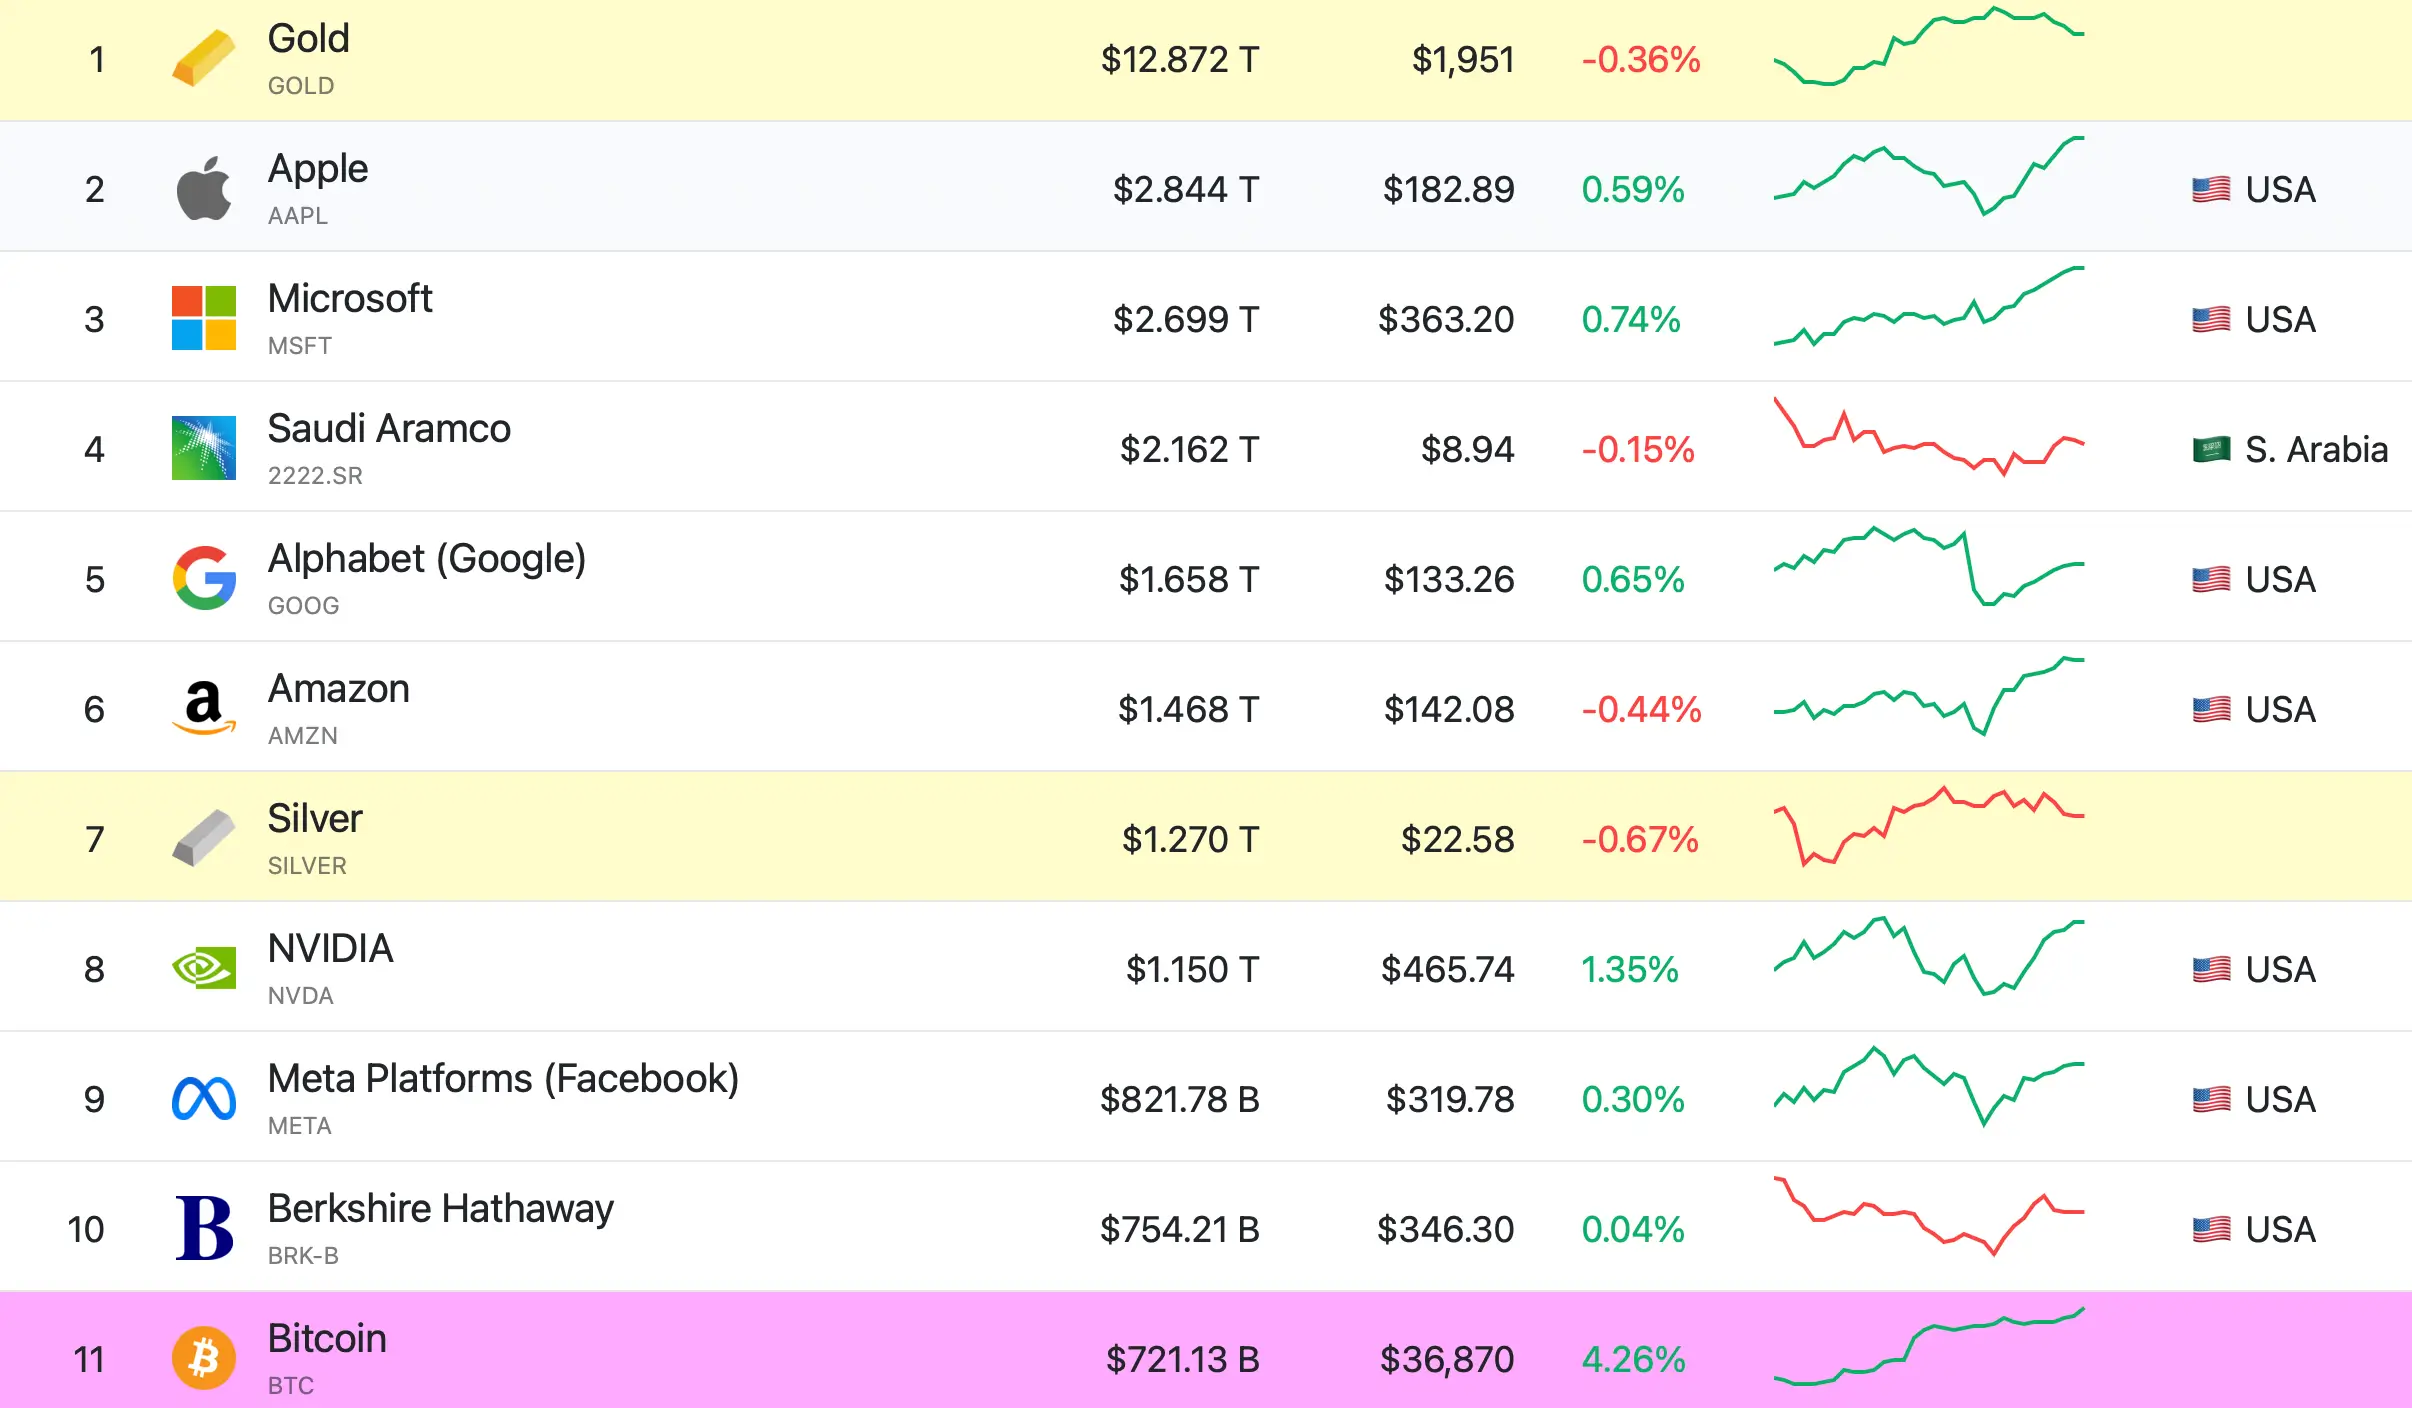Viewport: 2412px width, 1408px height.
Task: Open the Meta Platforms (Facebook) link
Action: tap(503, 1079)
